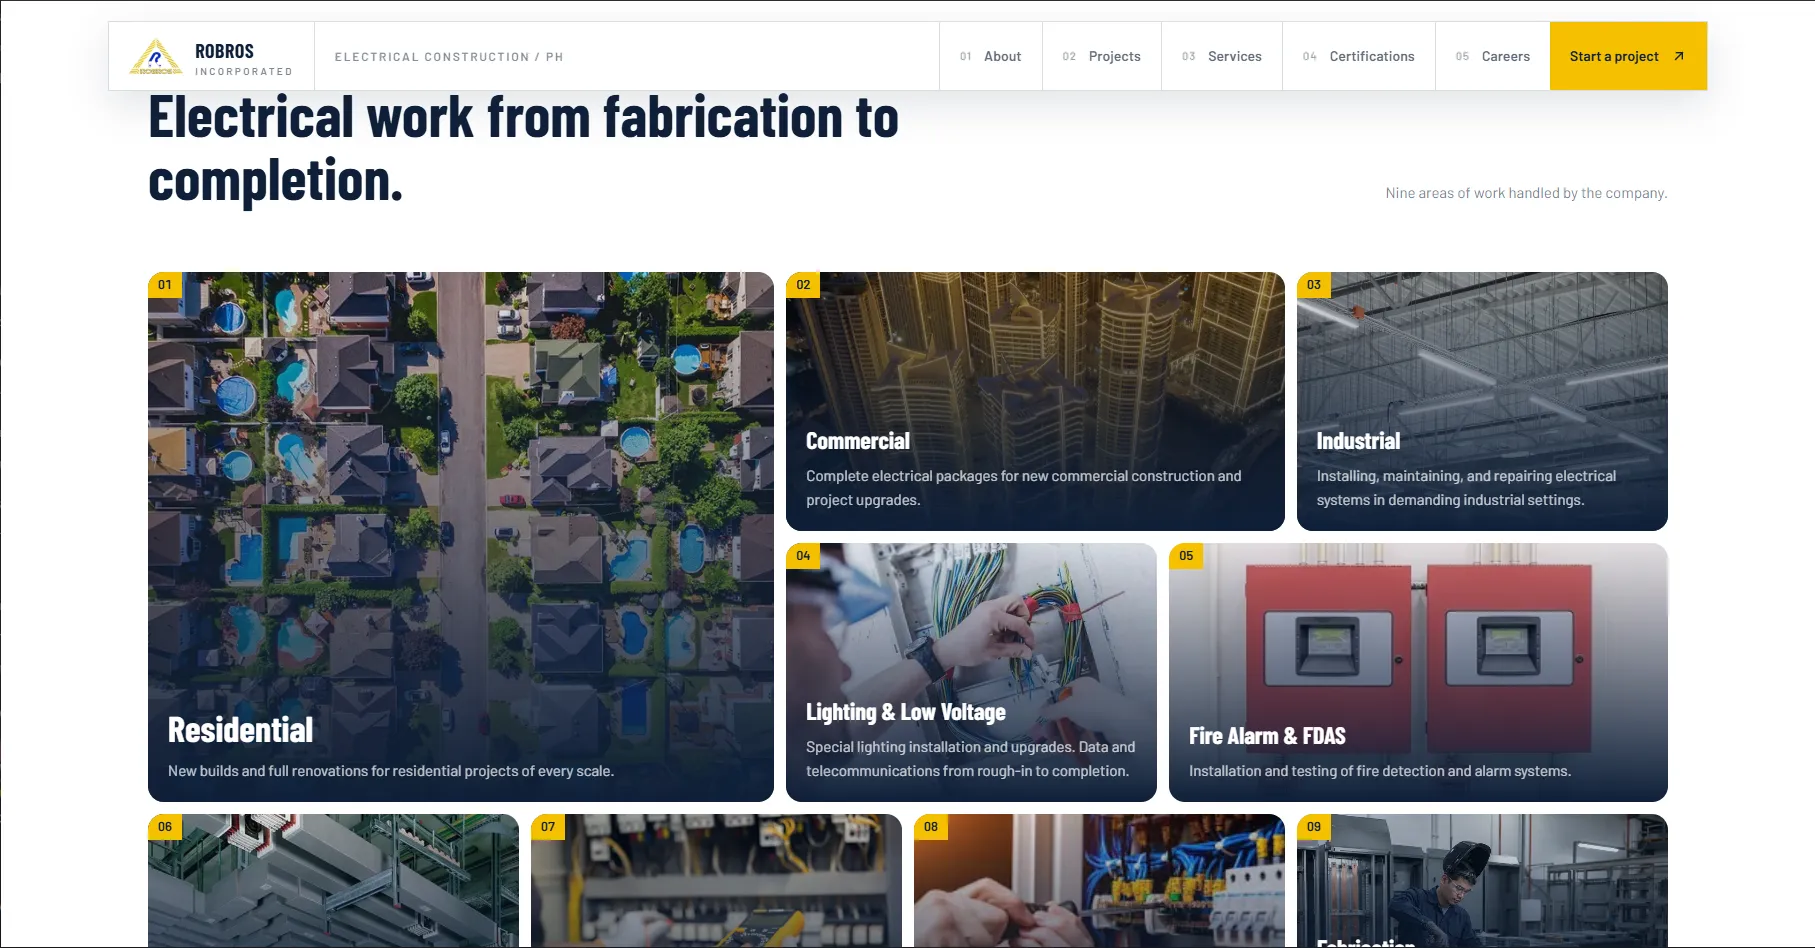The height and width of the screenshot is (948, 1815).
Task: Click 'Installing, maintaining, and repairing electrical' description
Action: coord(1466,488)
